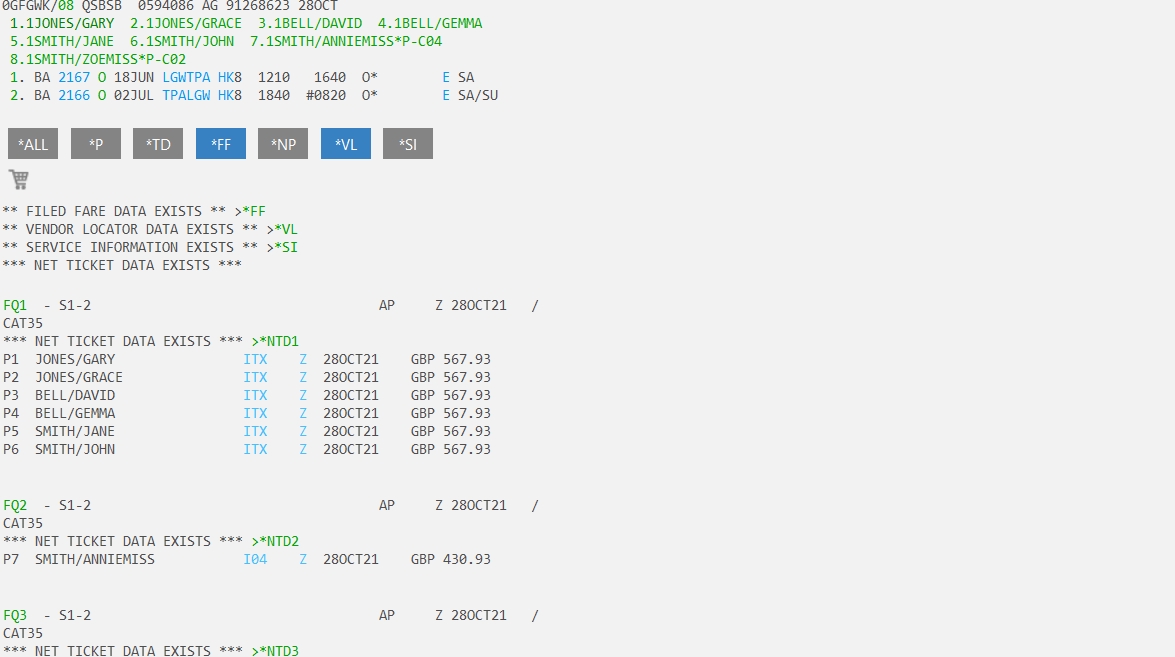
Task: Open the *NTD1 net ticket data link
Action: [275, 341]
